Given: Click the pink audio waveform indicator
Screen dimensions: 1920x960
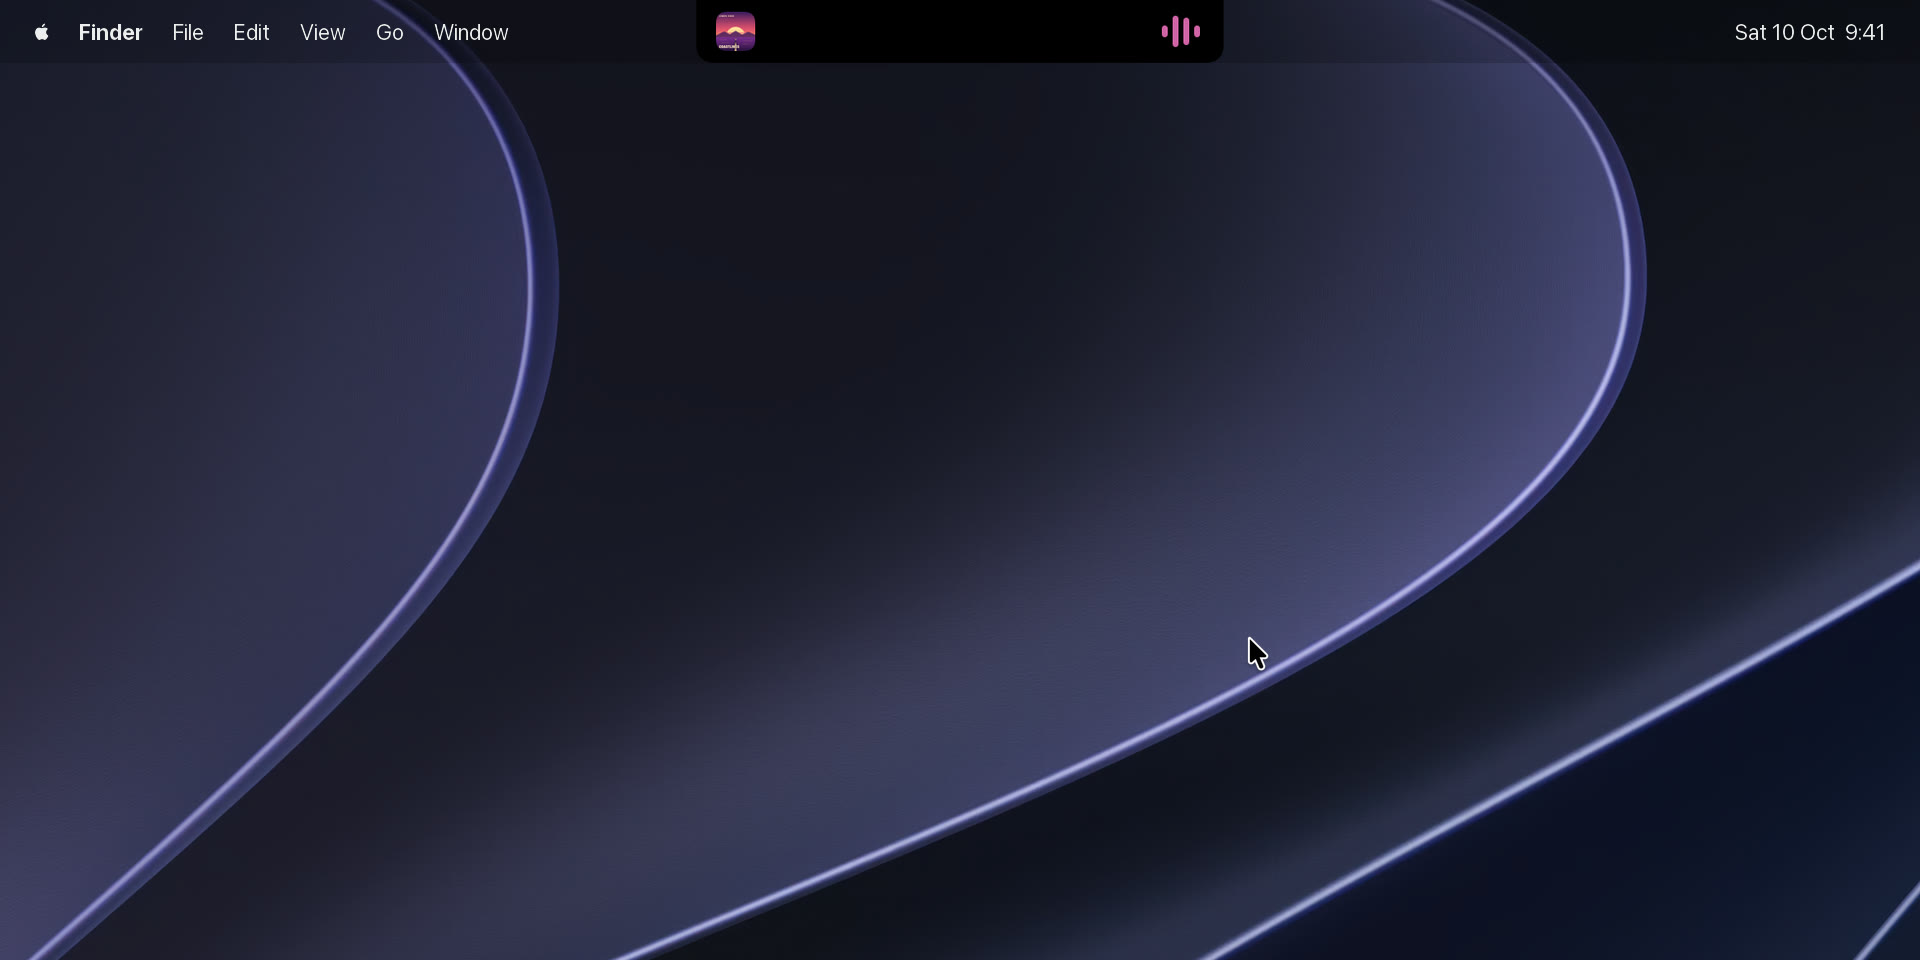Looking at the screenshot, I should click(1181, 32).
